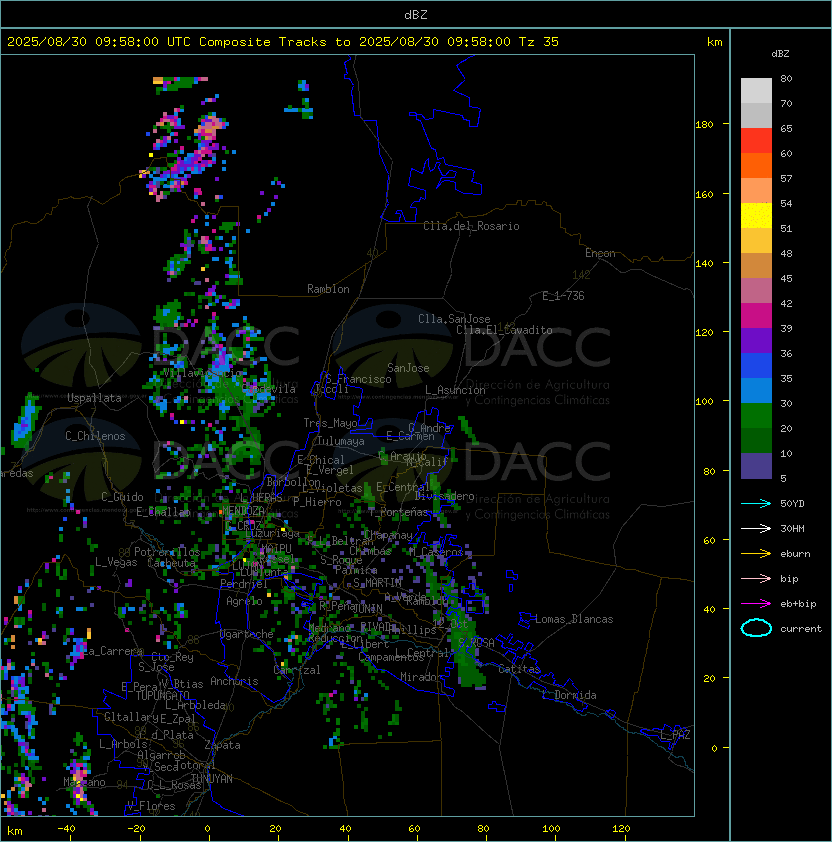Click the 'L_Dormida' place label
This screenshot has width=832, height=842.
pyautogui.click(x=569, y=695)
